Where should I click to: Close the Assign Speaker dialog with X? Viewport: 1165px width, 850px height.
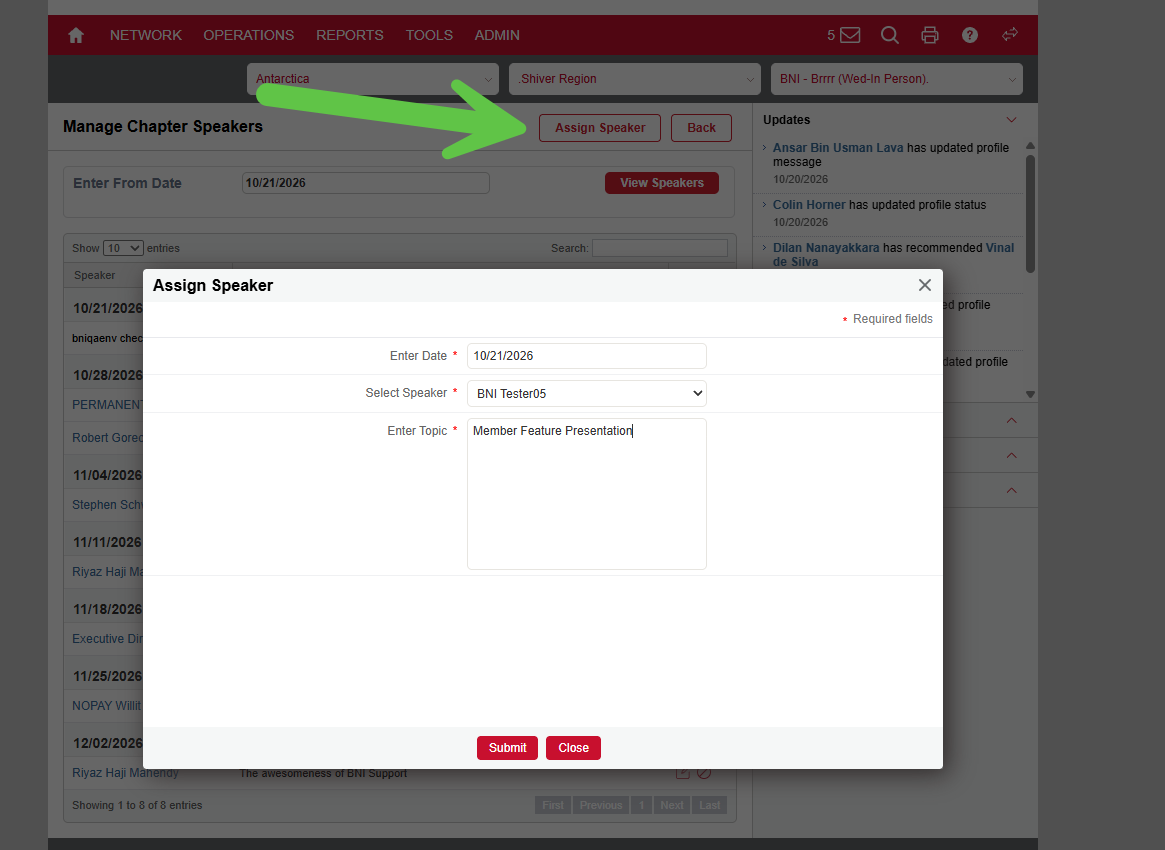[x=924, y=285]
